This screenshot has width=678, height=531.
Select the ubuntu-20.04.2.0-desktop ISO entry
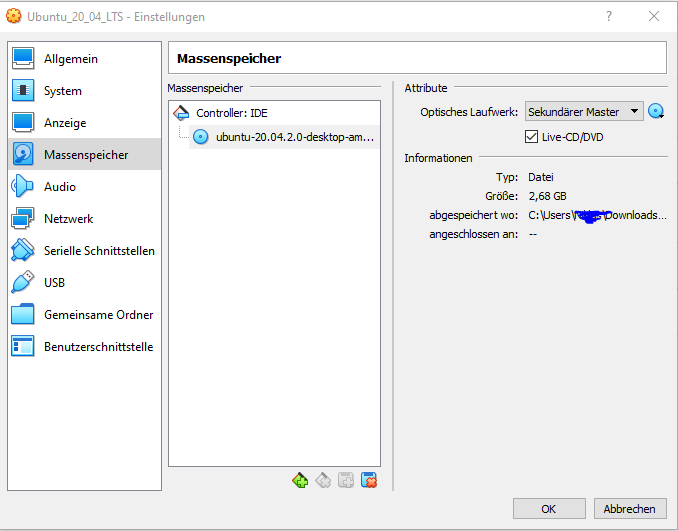pyautogui.click(x=284, y=137)
